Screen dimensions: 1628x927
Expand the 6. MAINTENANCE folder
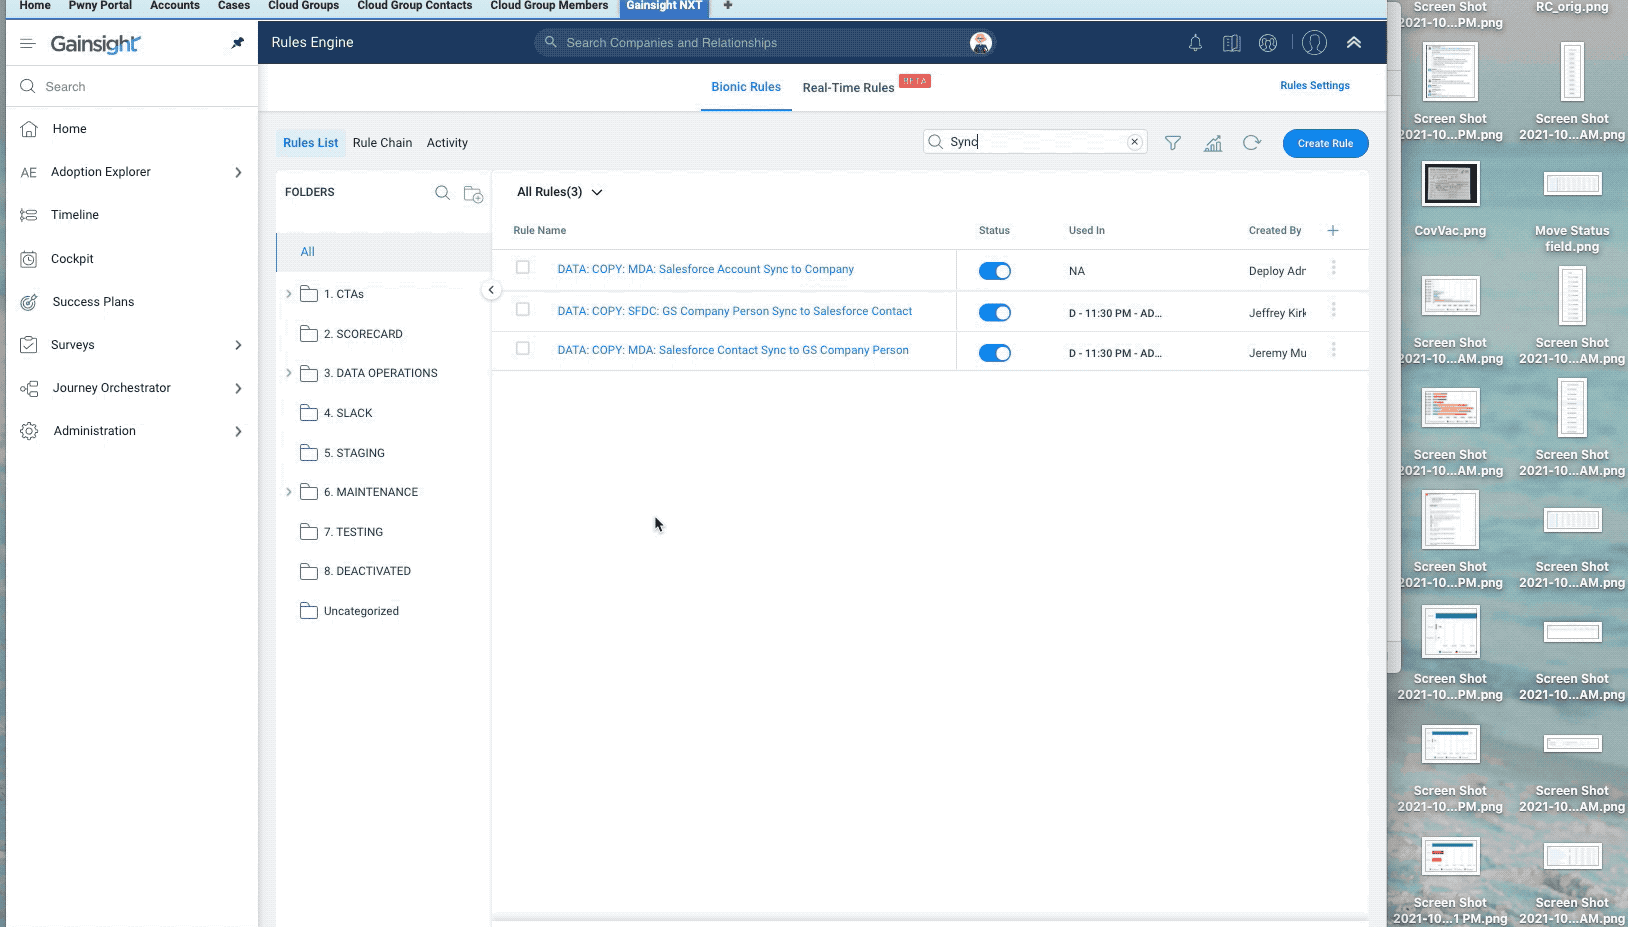pos(289,492)
